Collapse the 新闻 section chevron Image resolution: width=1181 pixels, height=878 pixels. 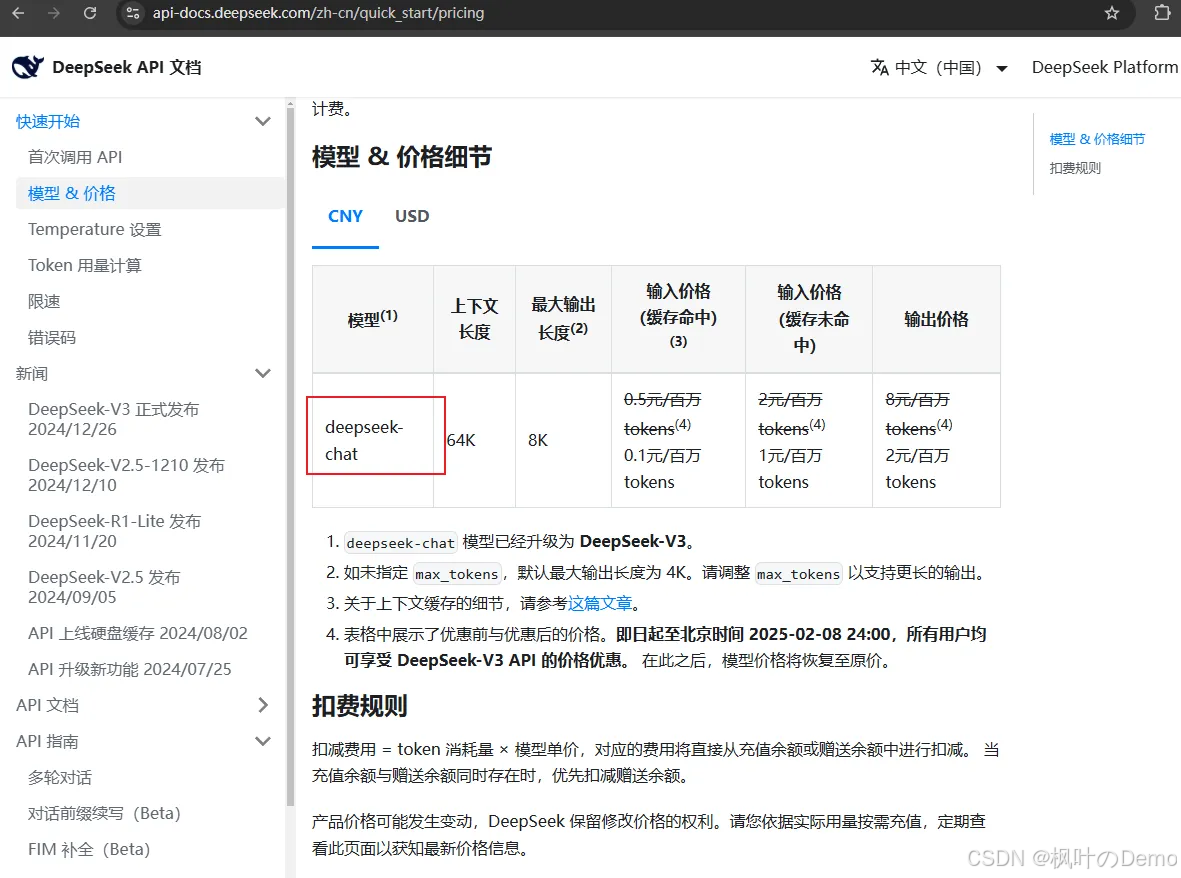pos(263,373)
